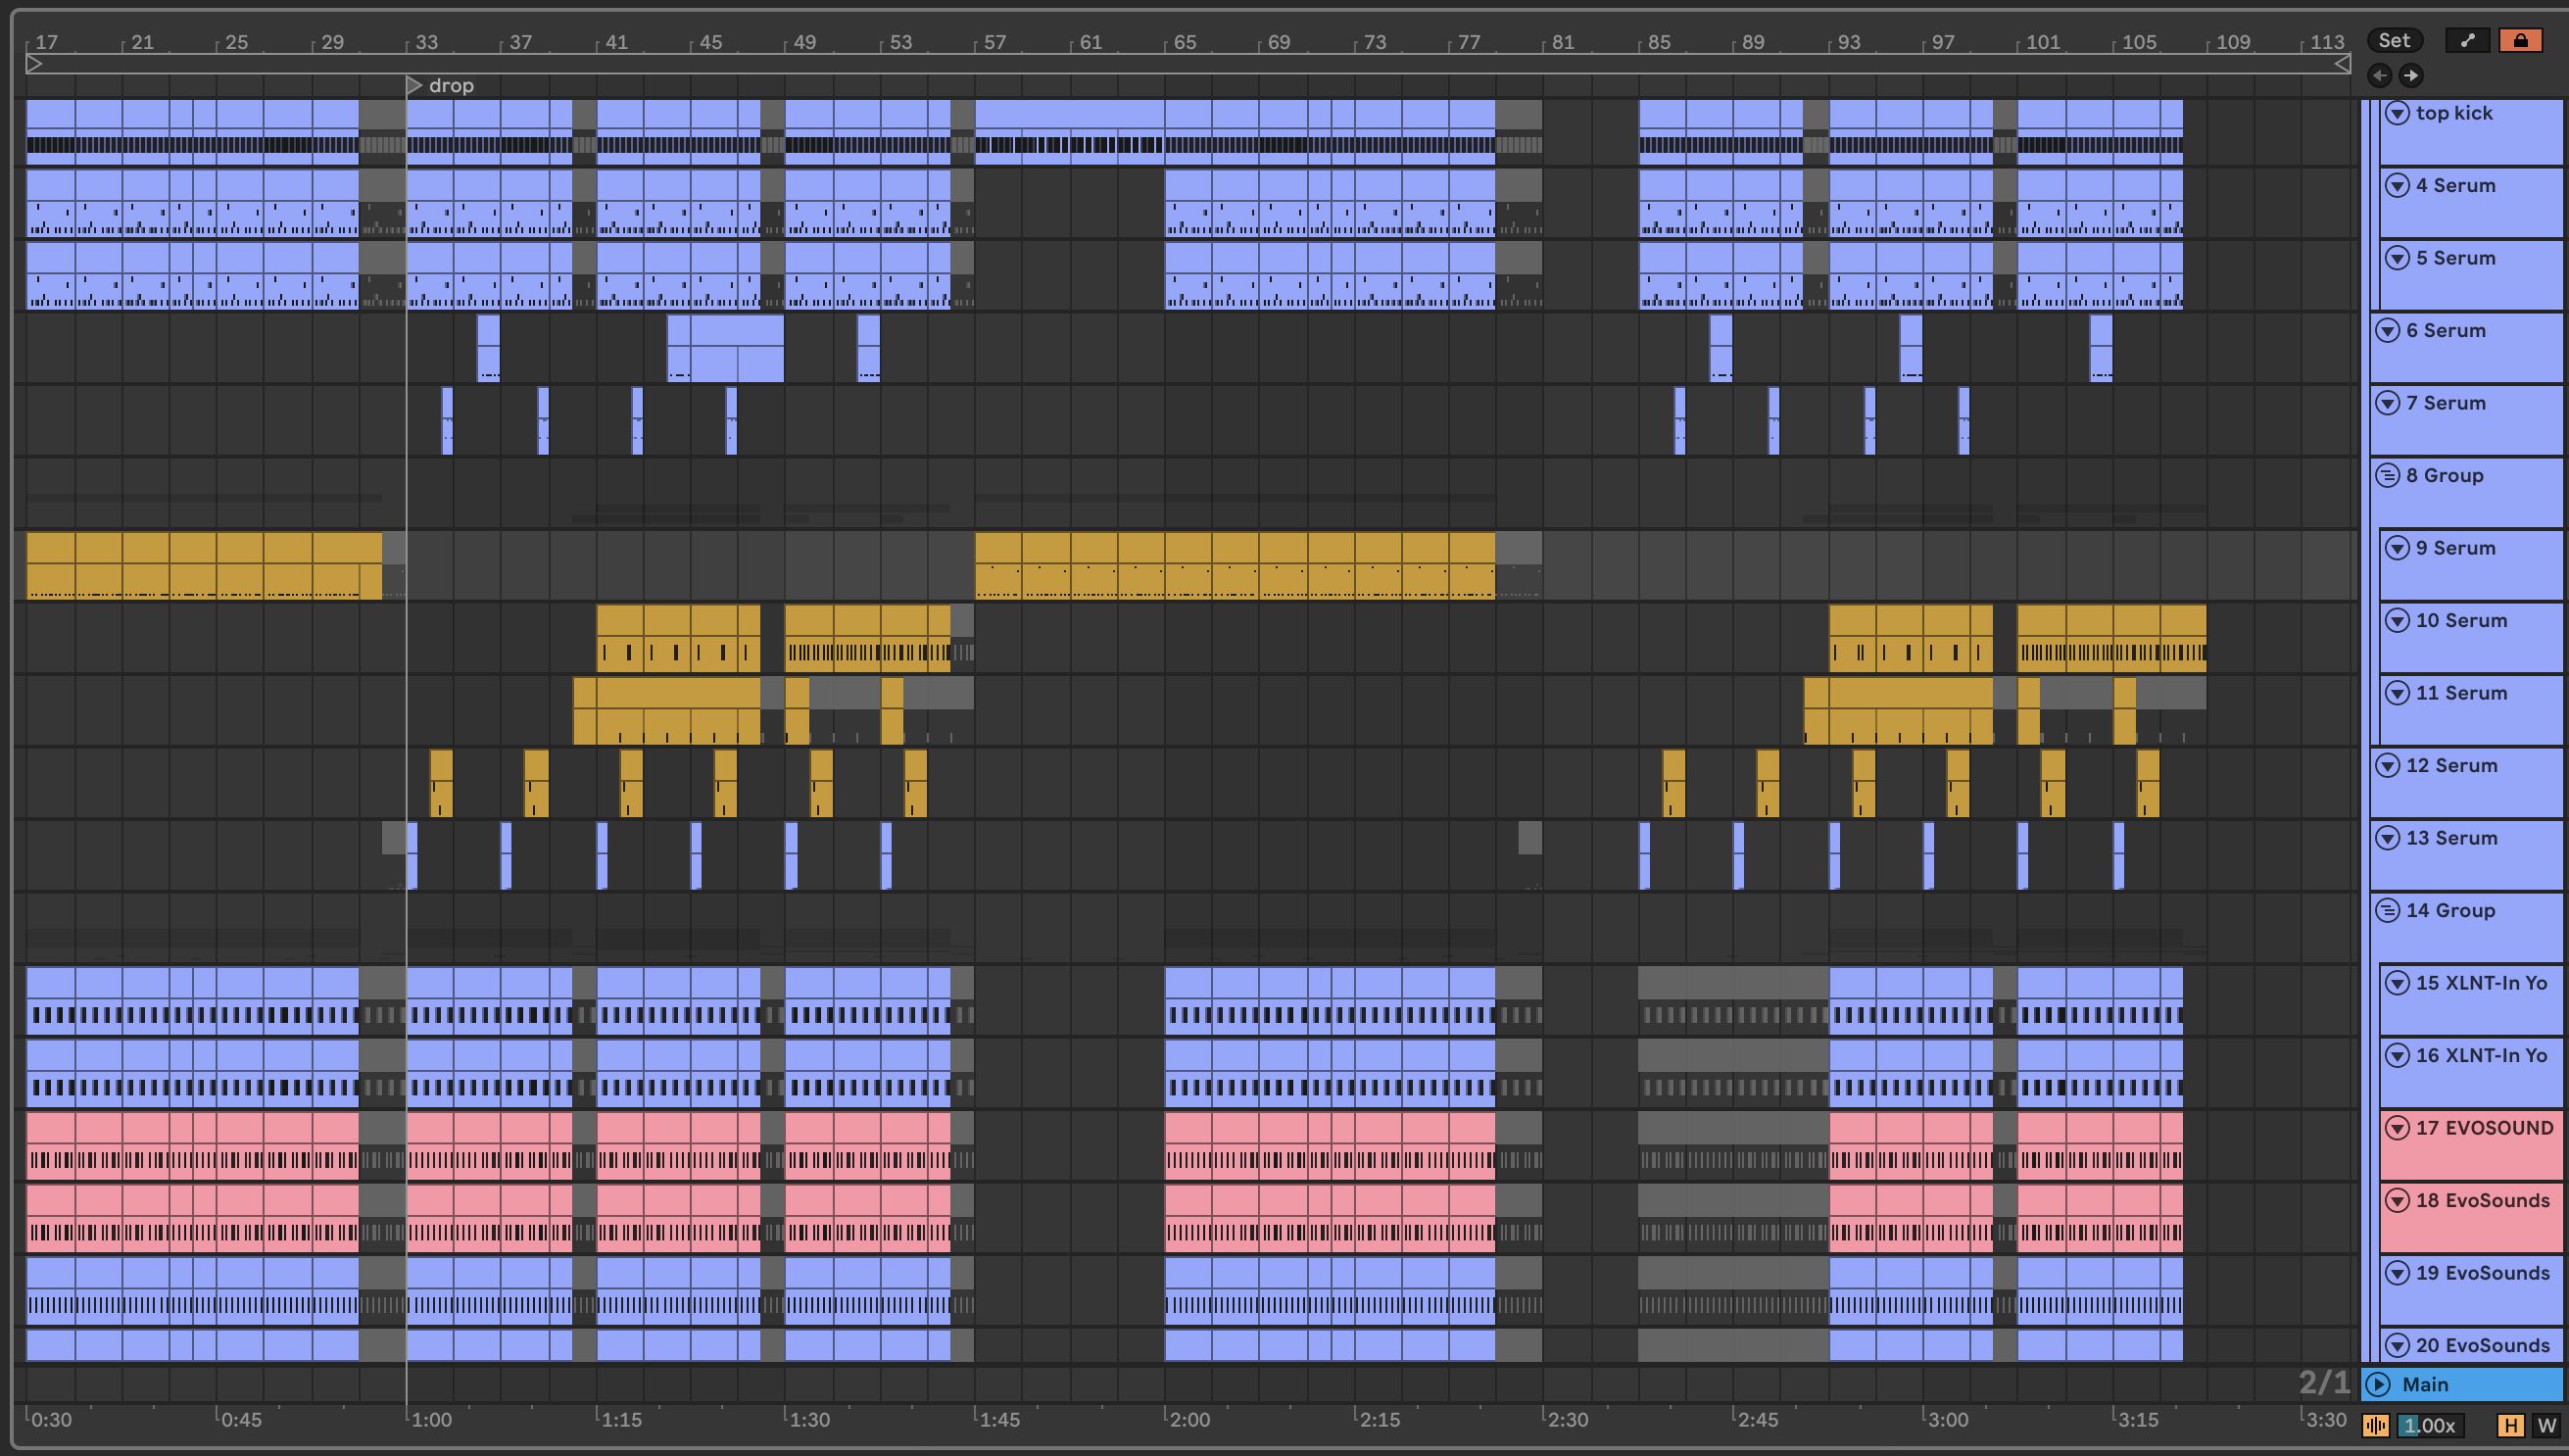Fold the 4 Serum track

click(x=2397, y=185)
